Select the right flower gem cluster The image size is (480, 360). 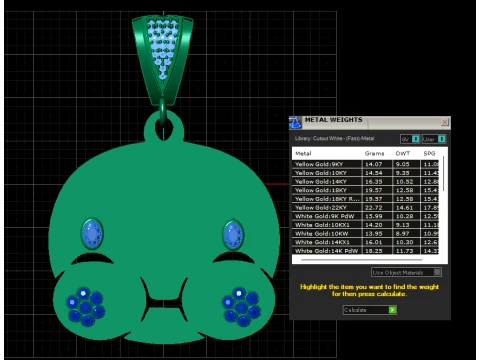point(241,306)
